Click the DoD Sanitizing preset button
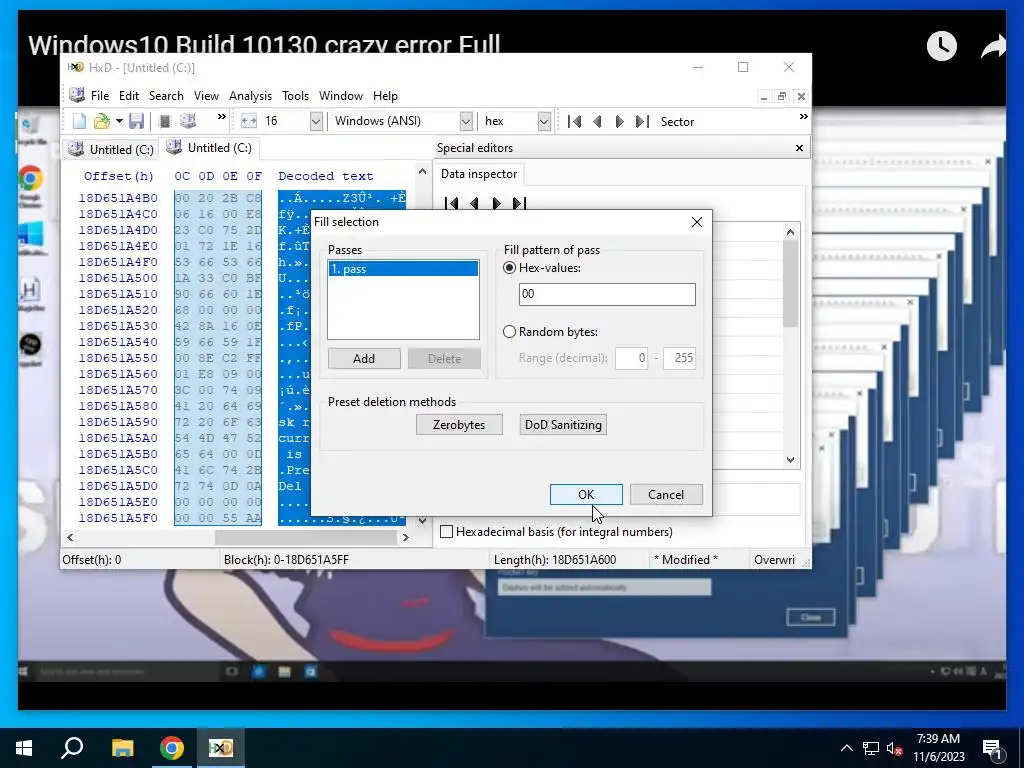This screenshot has width=1024, height=768. click(x=563, y=424)
